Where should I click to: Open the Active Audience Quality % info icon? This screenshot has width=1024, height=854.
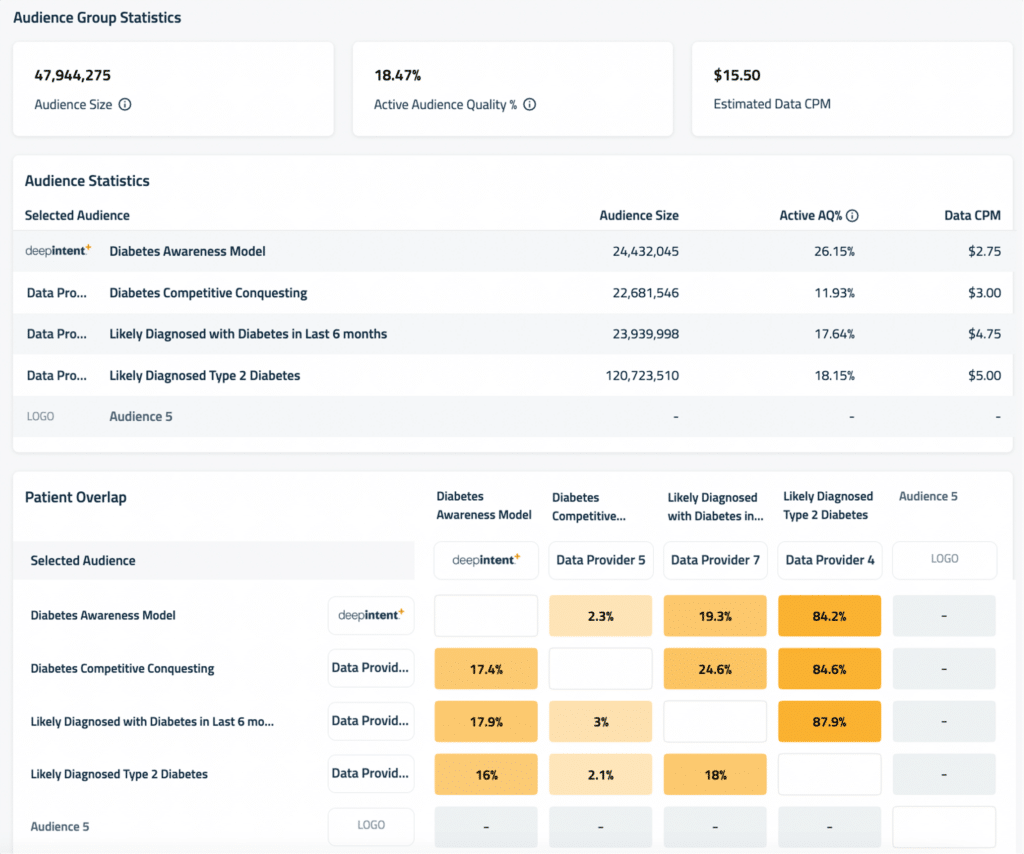[530, 104]
